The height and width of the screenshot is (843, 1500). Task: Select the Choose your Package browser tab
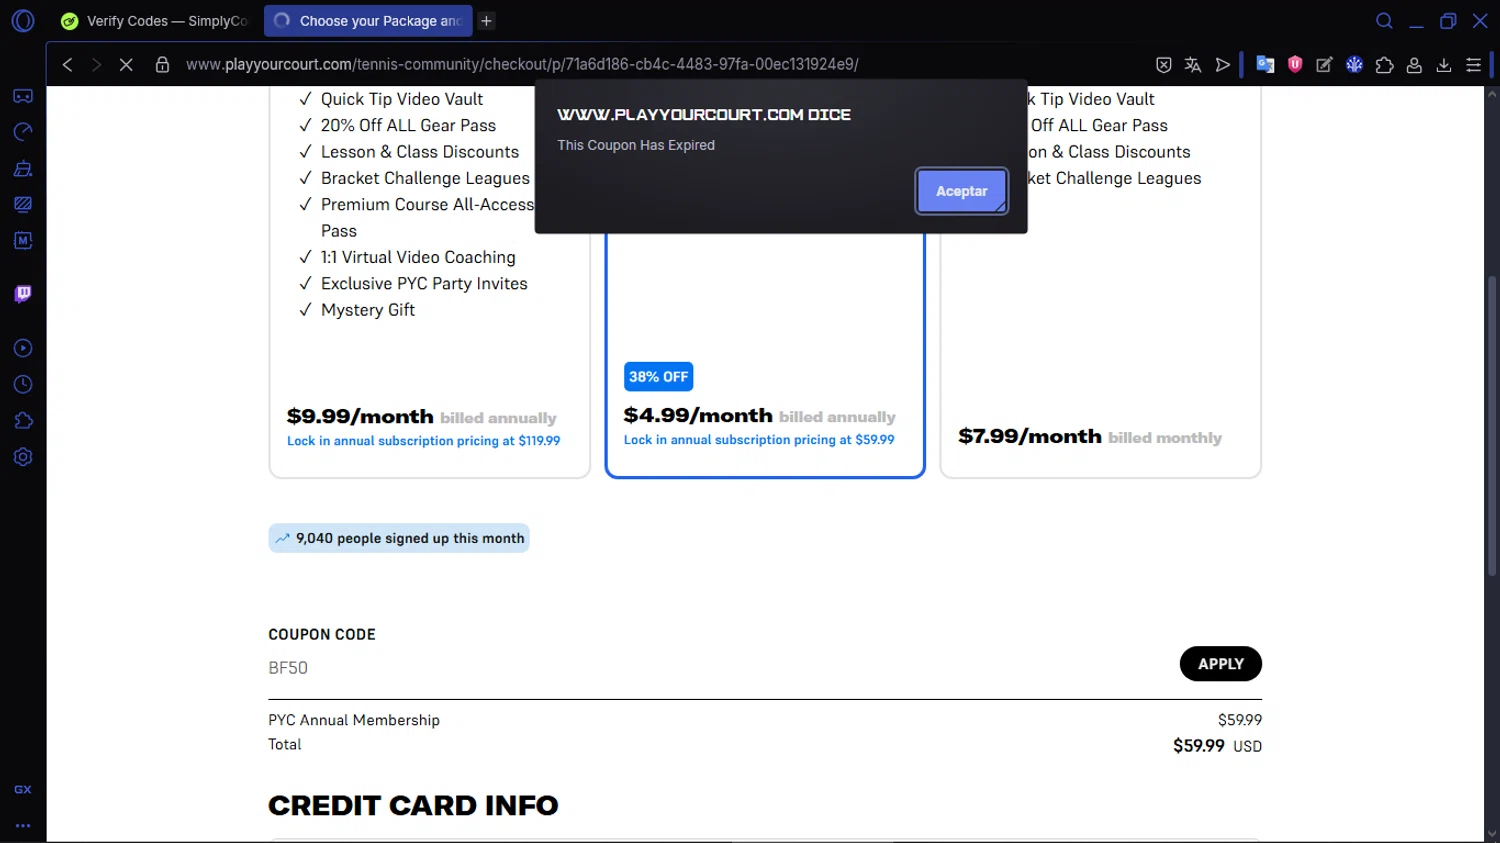pos(368,21)
